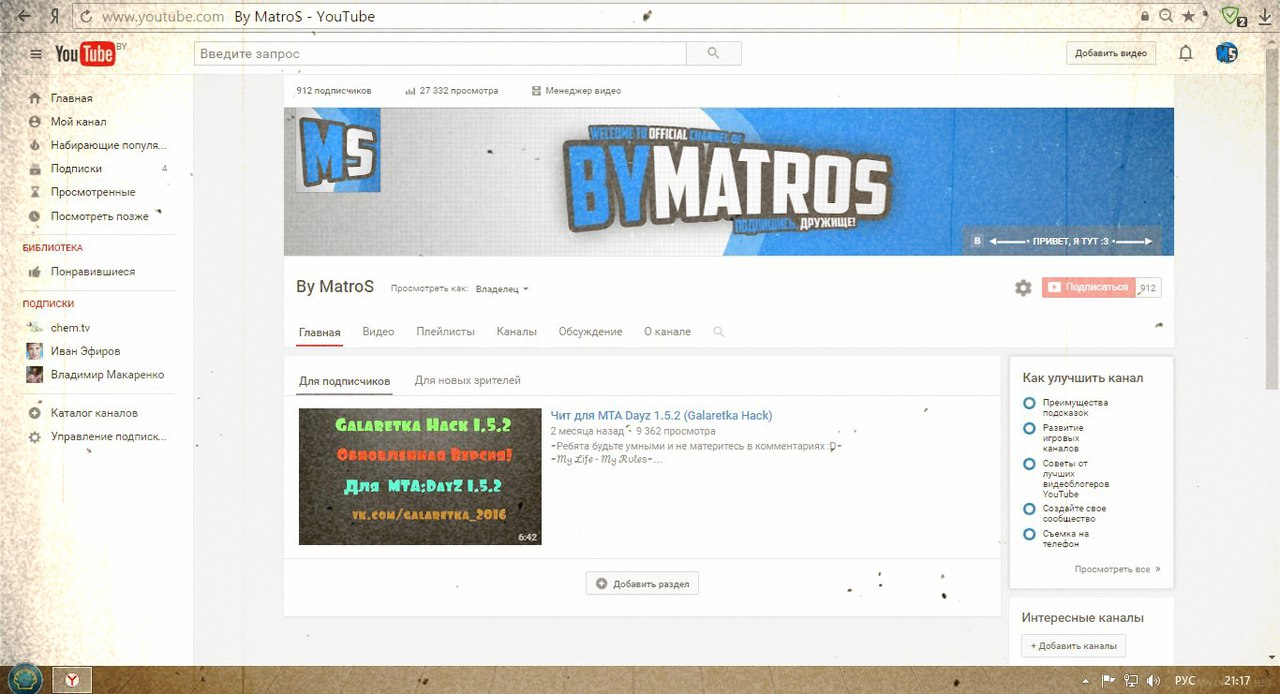Click the YouTube logo
Image resolution: width=1280 pixels, height=694 pixels.
click(86, 54)
